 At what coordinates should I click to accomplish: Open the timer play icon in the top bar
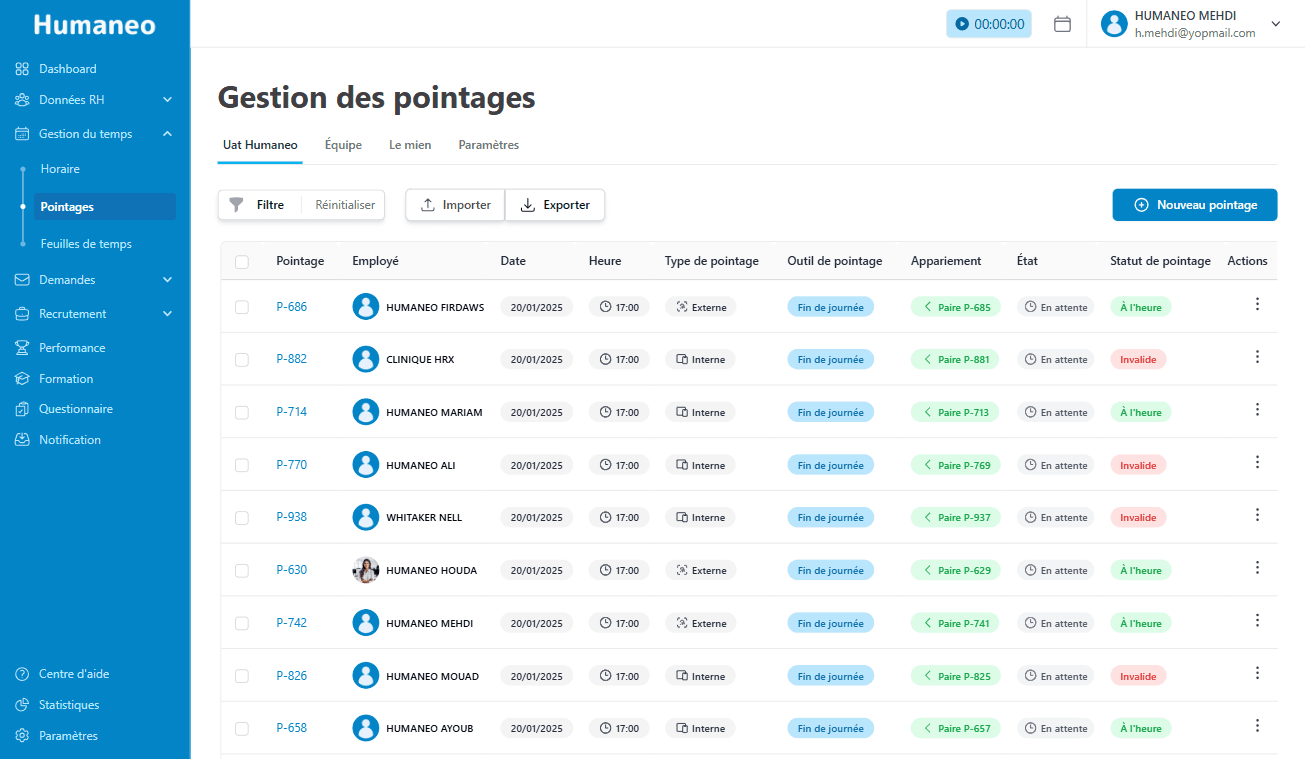(x=961, y=22)
